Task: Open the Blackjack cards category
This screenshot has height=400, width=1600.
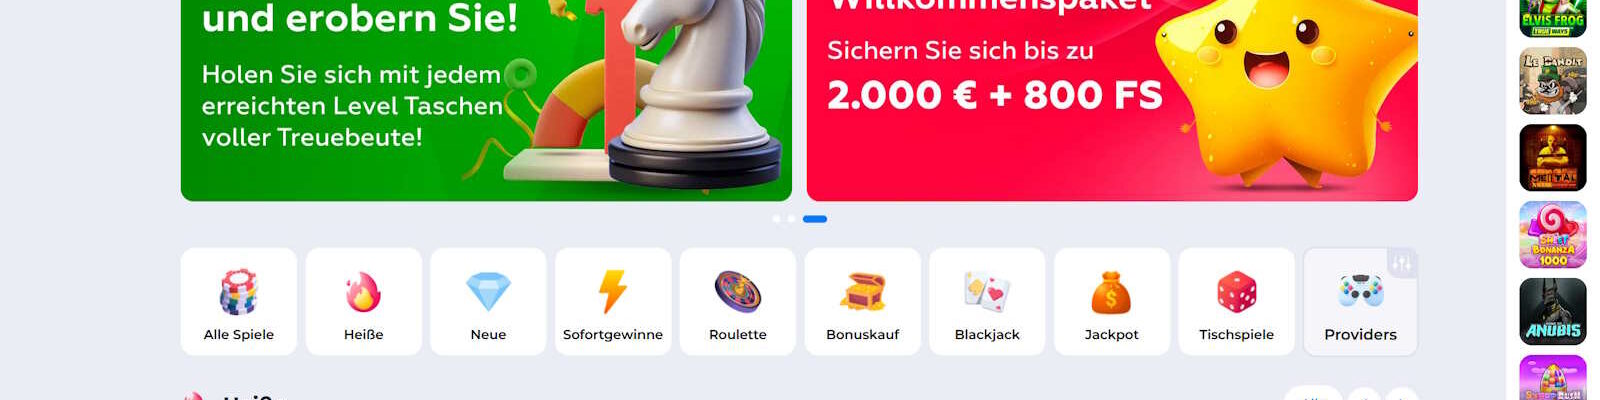Action: [987, 302]
